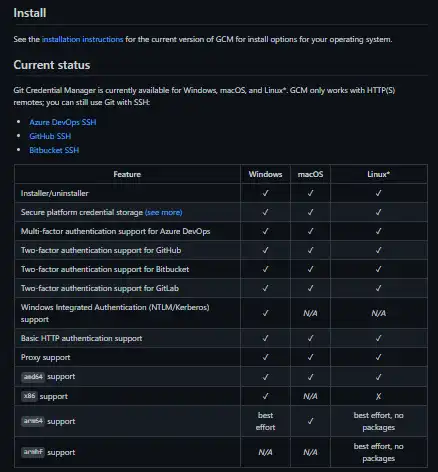Image resolution: width=438 pixels, height=472 pixels.
Task: Select the Feature column header
Action: 127,174
